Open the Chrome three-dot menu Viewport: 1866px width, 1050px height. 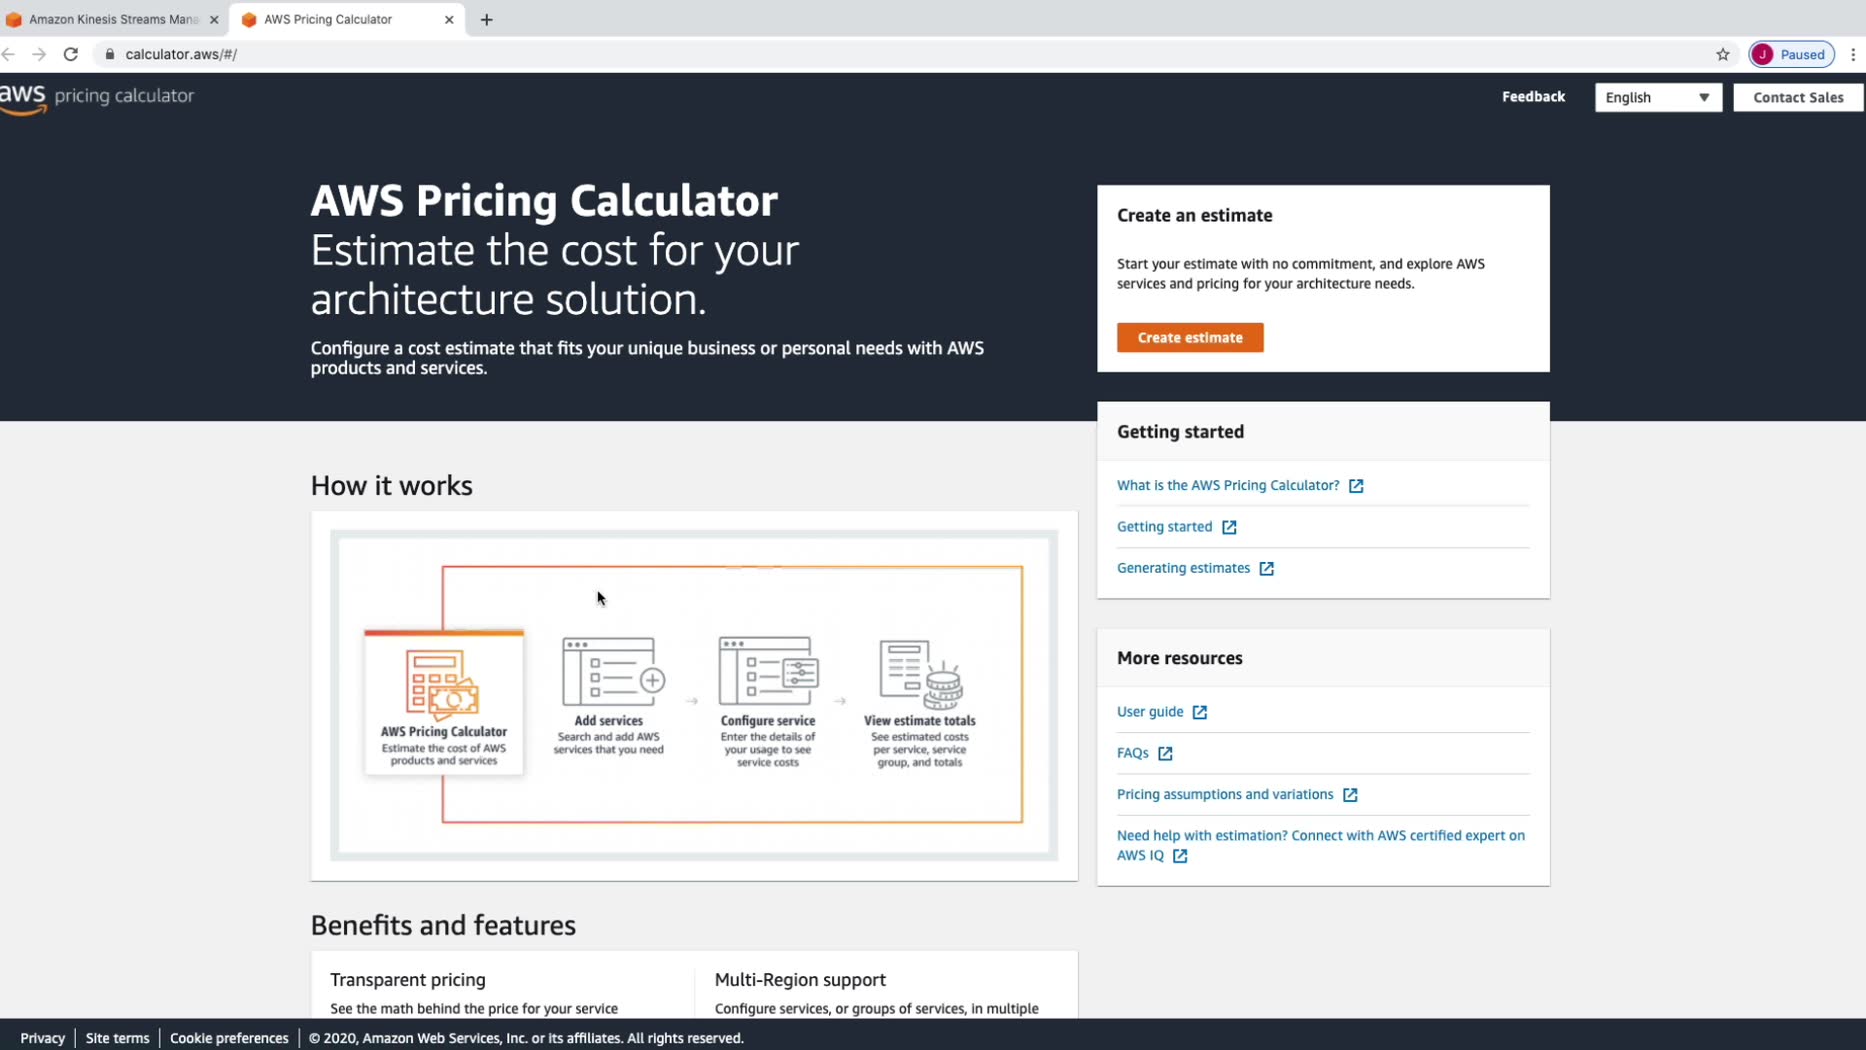(1853, 54)
